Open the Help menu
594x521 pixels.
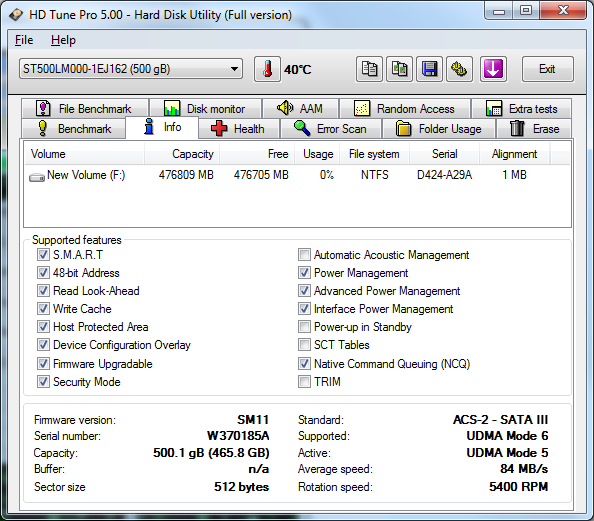point(63,40)
